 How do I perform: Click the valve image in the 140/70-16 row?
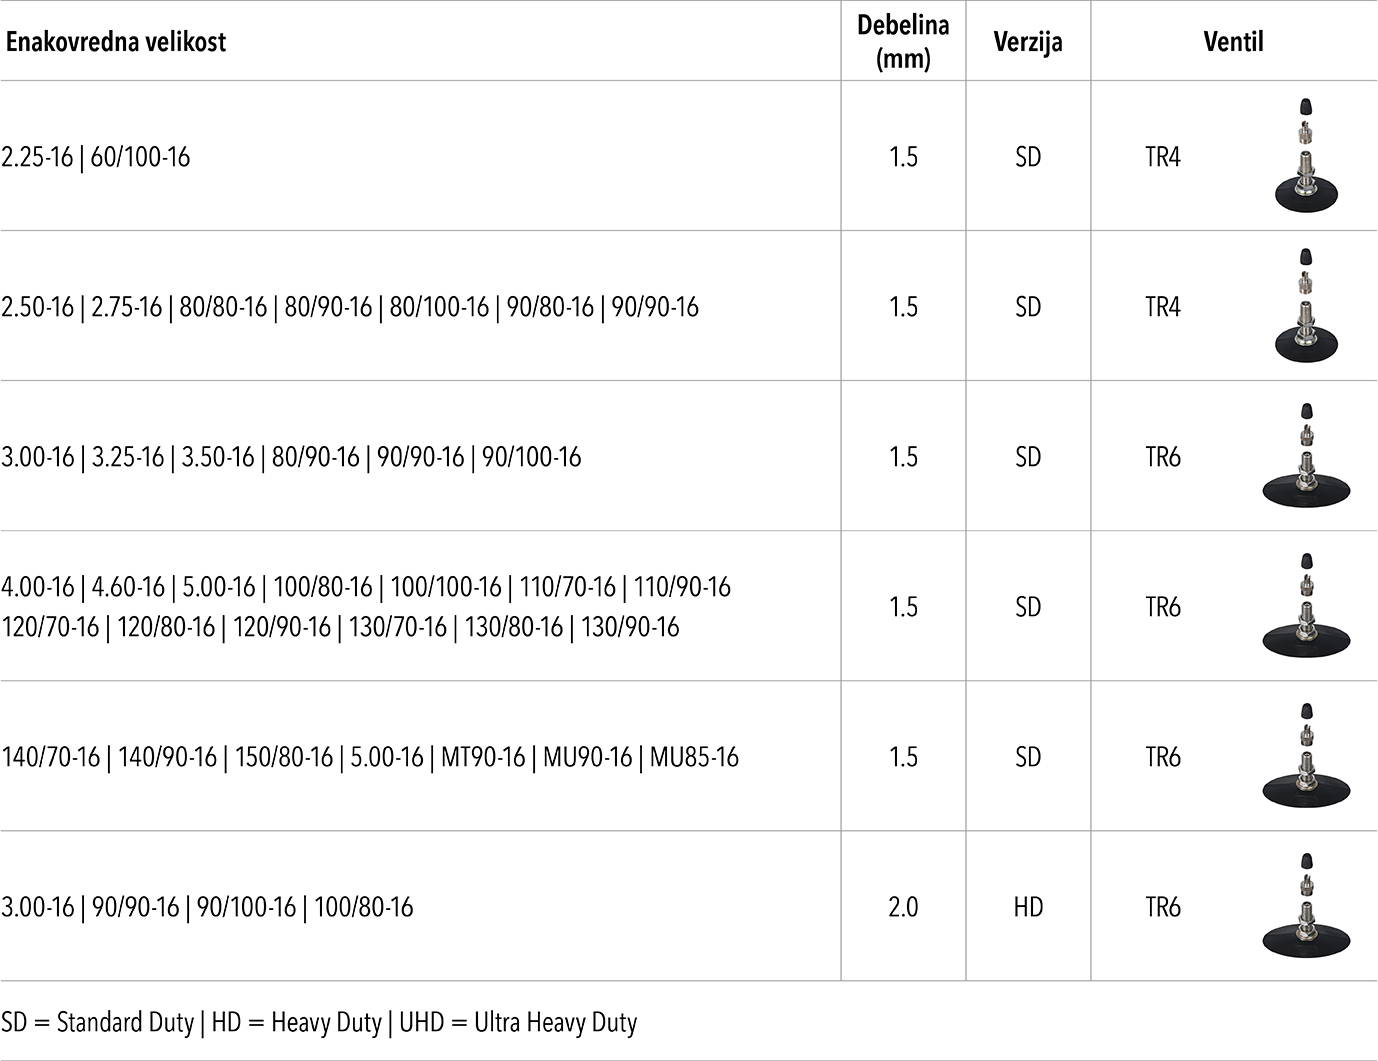pyautogui.click(x=1306, y=756)
